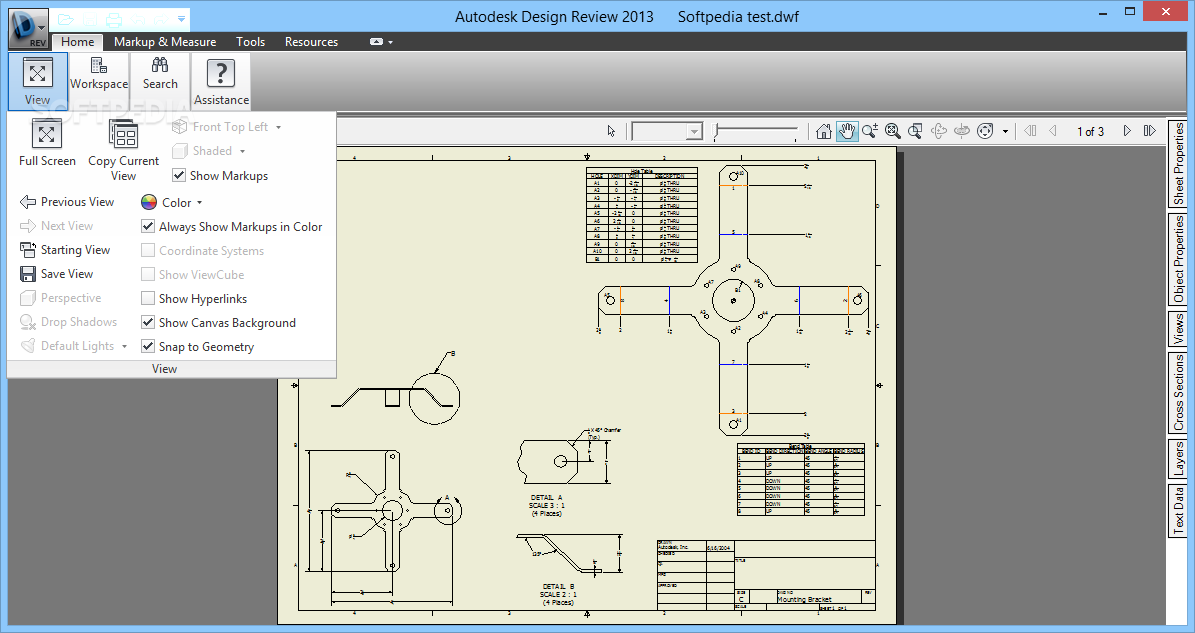Uncheck Show Markups checkbox

pyautogui.click(x=179, y=176)
